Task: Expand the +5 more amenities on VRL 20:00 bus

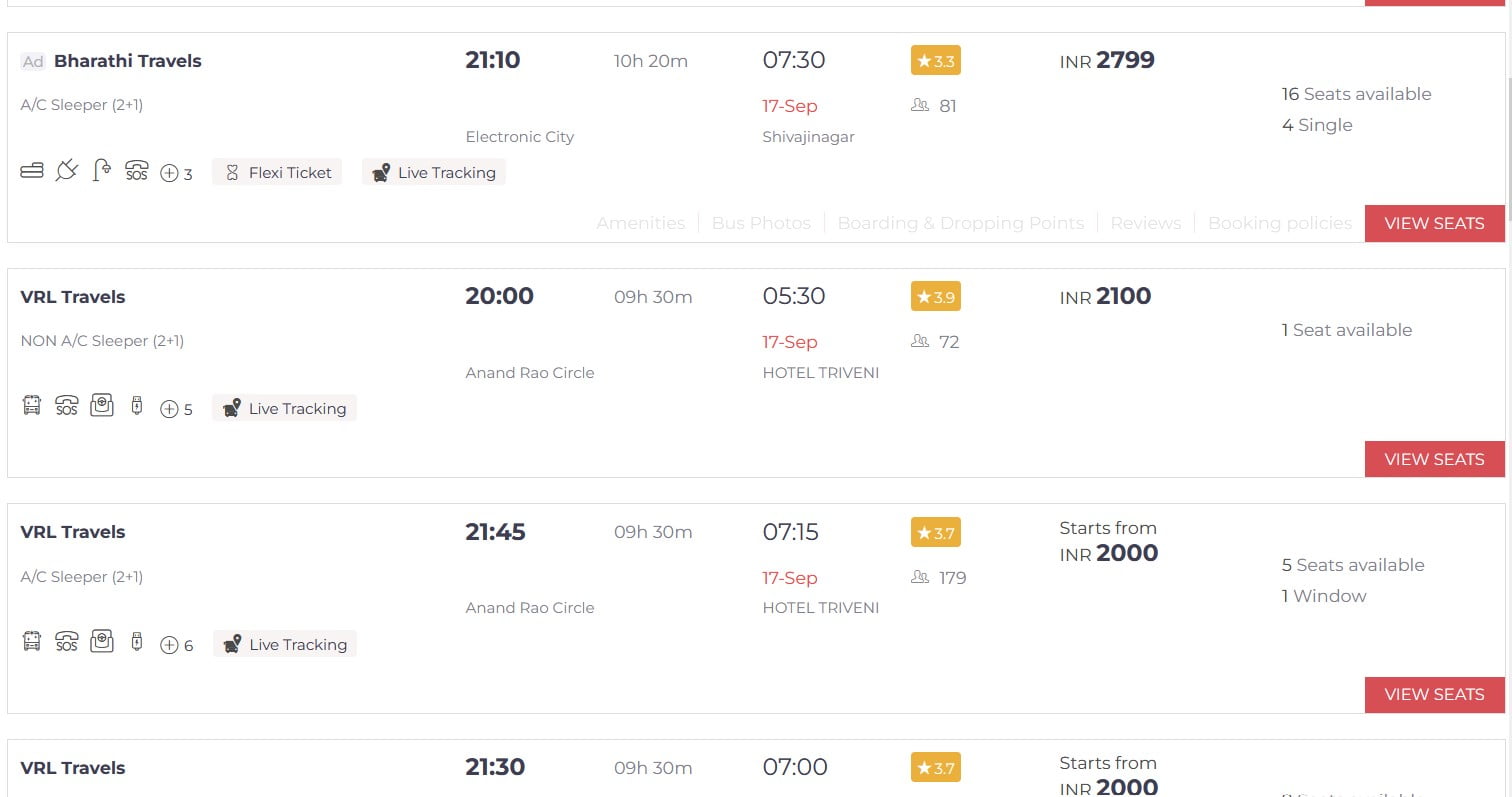Action: point(177,409)
